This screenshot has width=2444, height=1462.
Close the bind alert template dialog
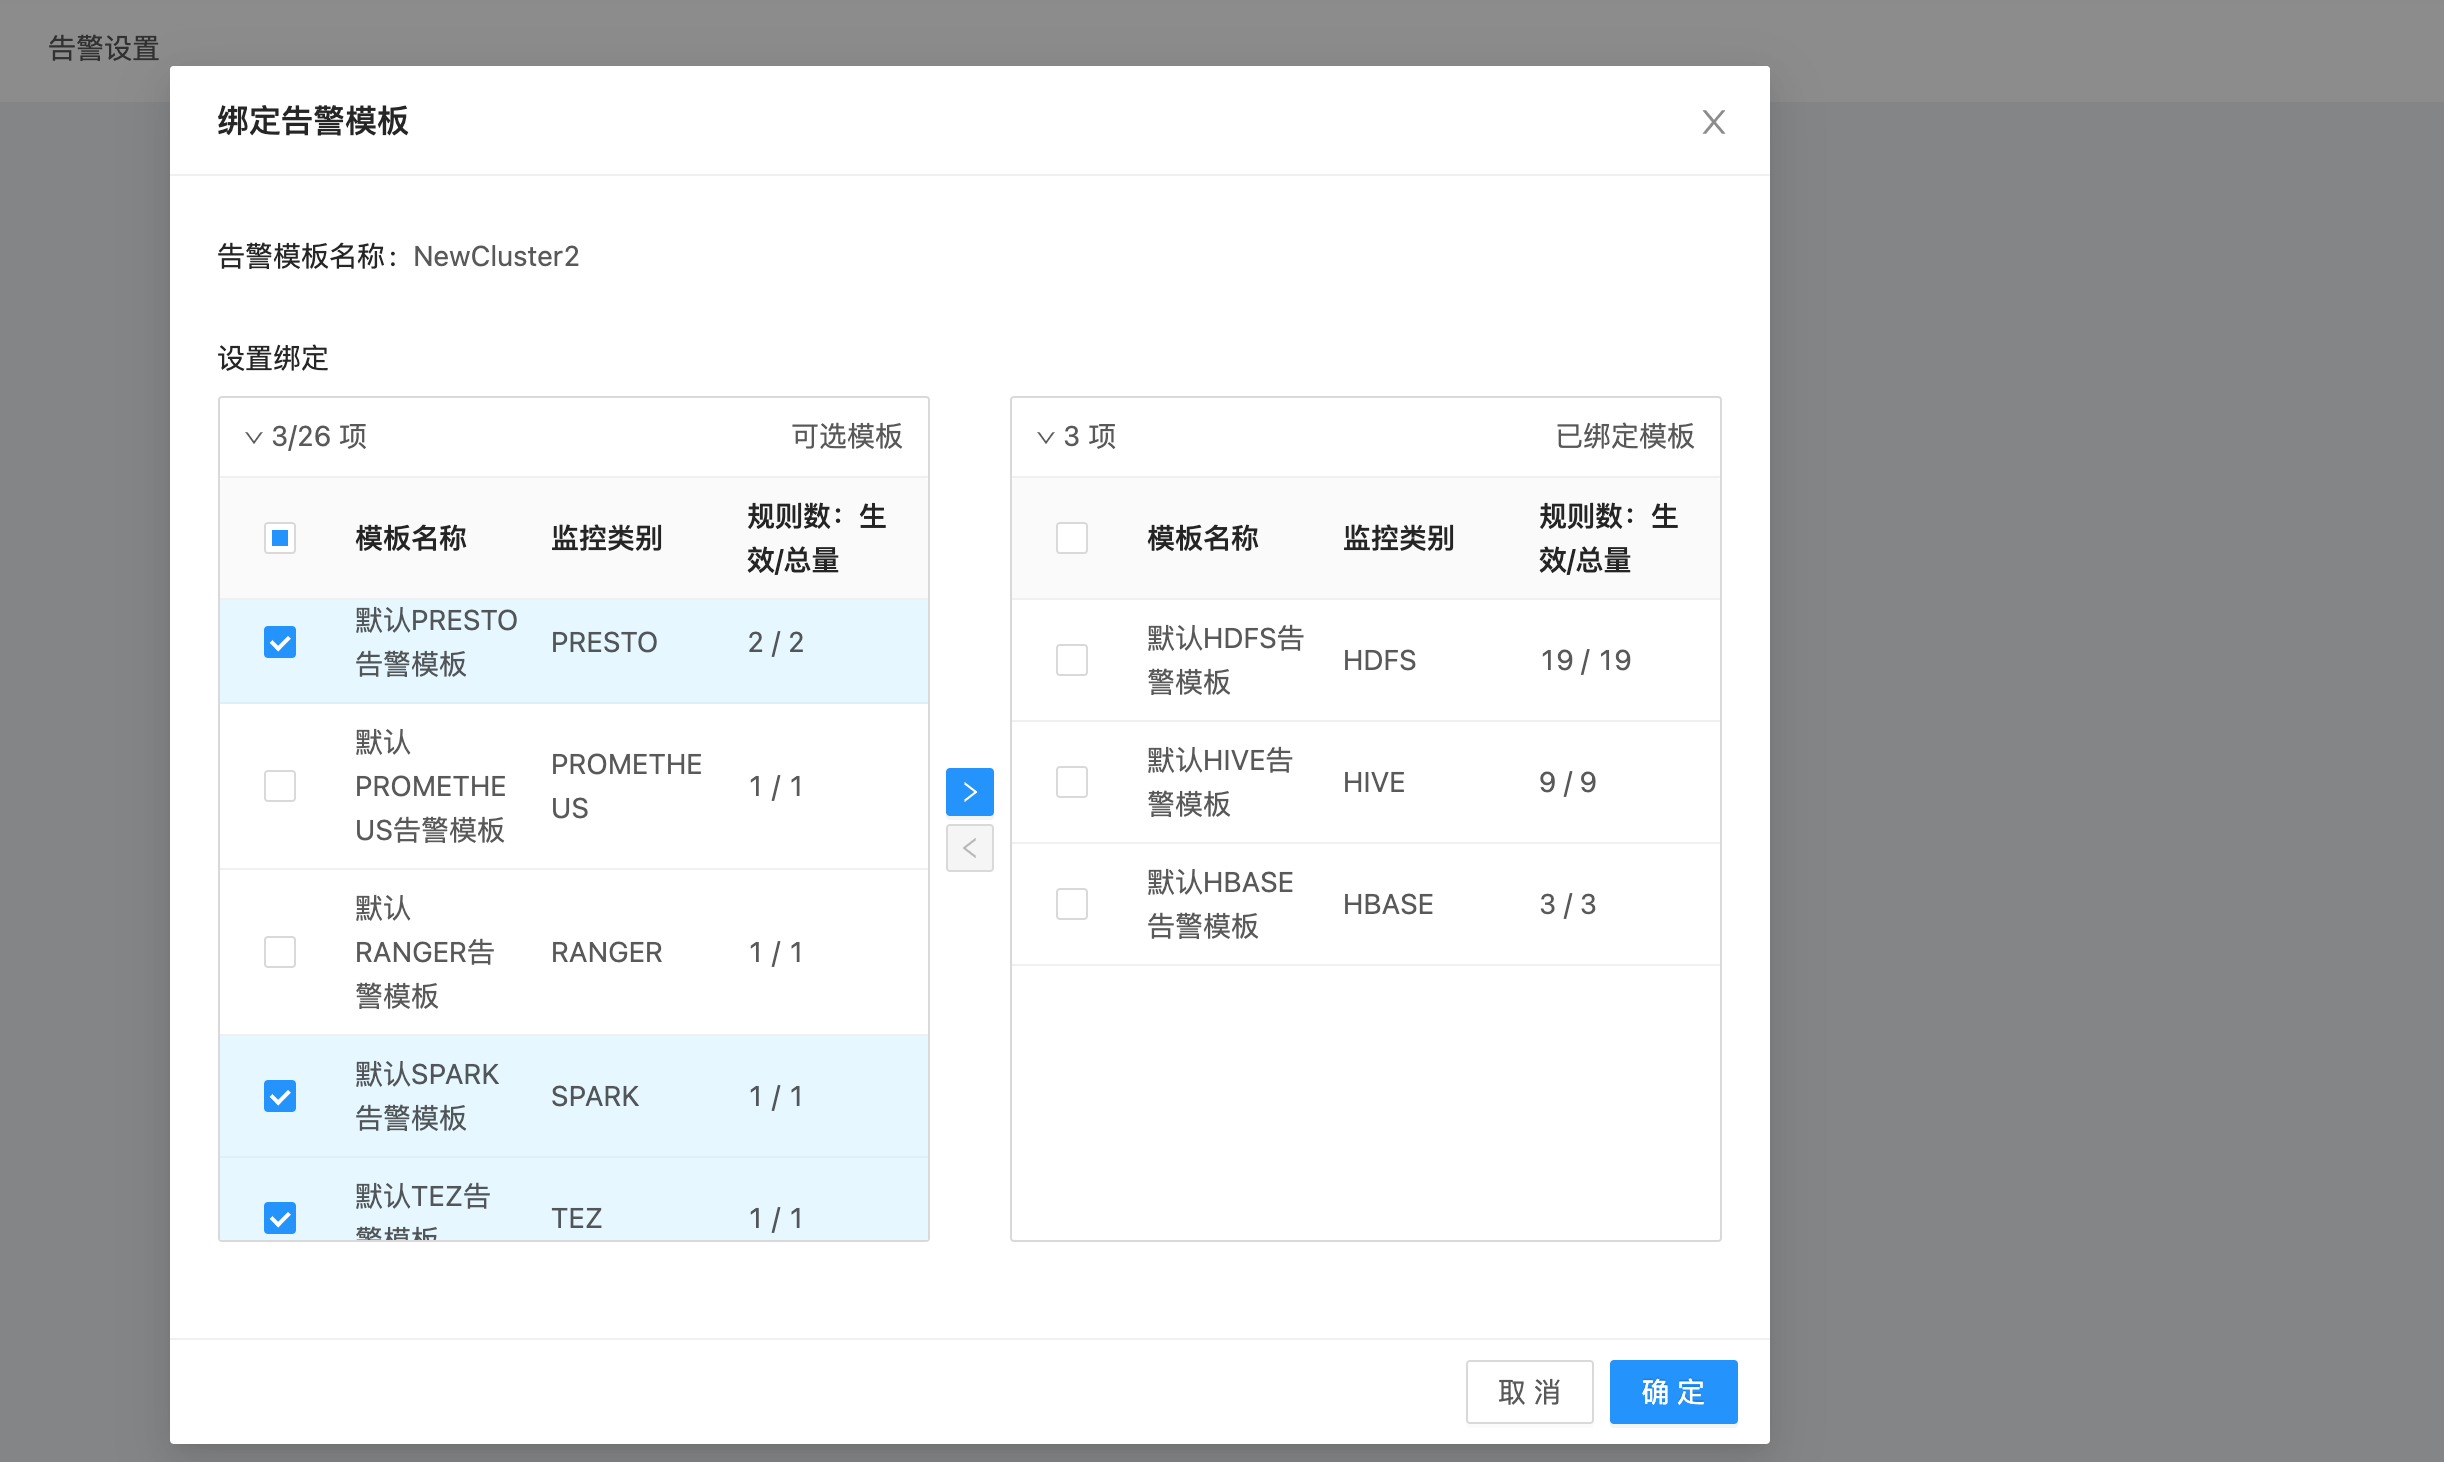[1713, 122]
